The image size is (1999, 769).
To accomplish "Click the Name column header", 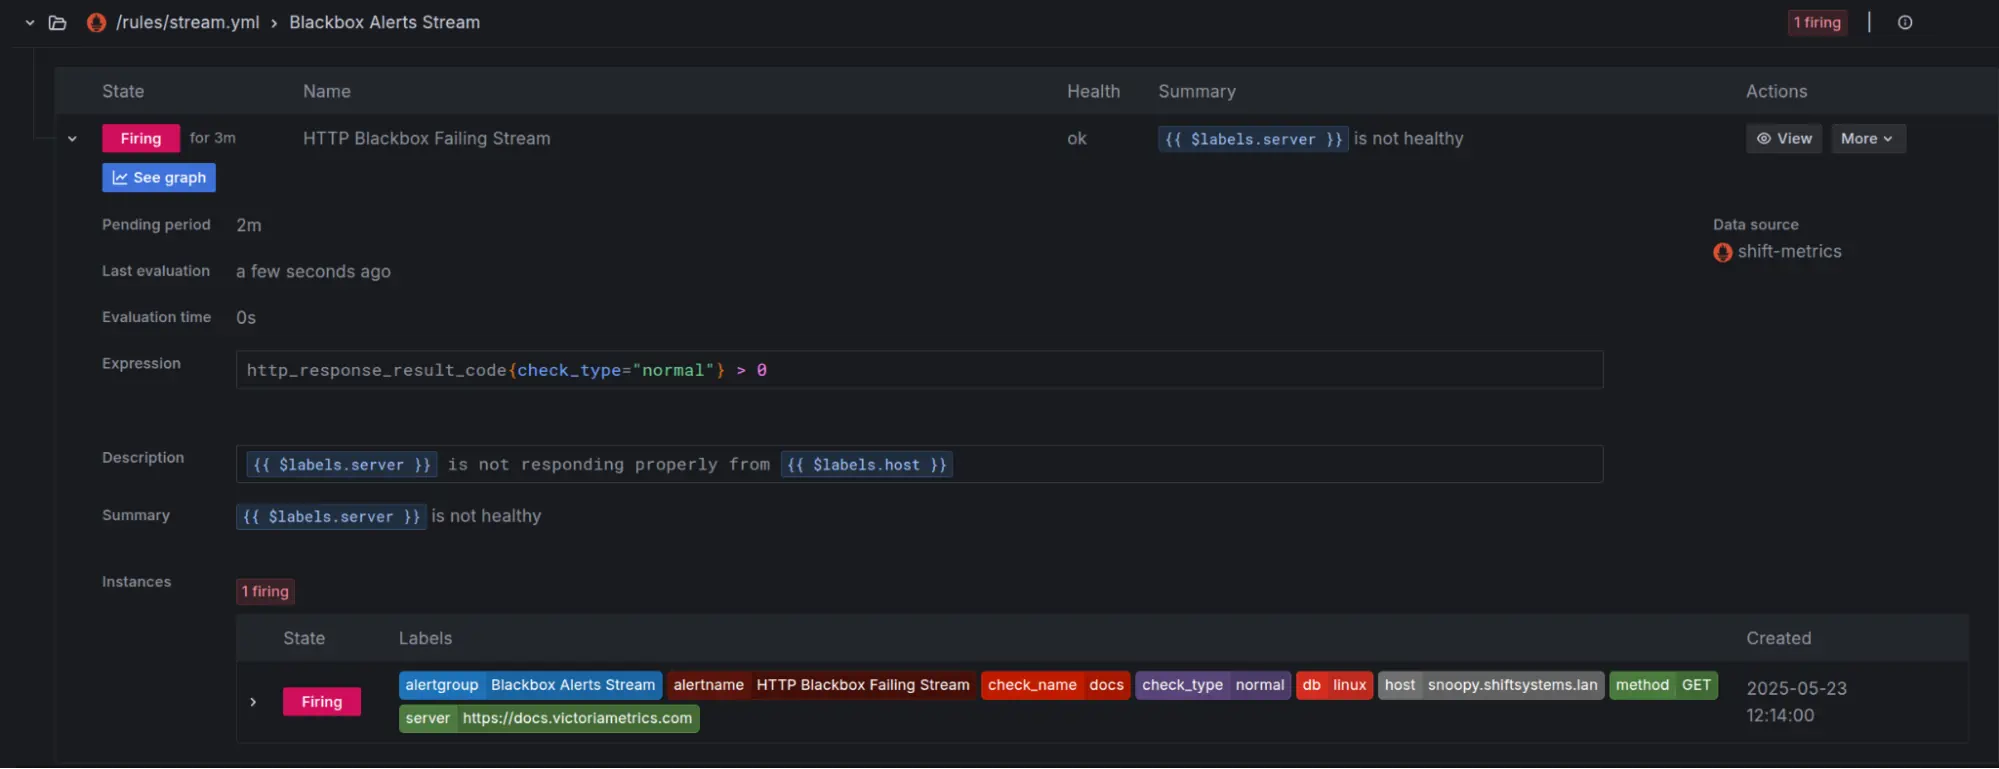I will (327, 91).
